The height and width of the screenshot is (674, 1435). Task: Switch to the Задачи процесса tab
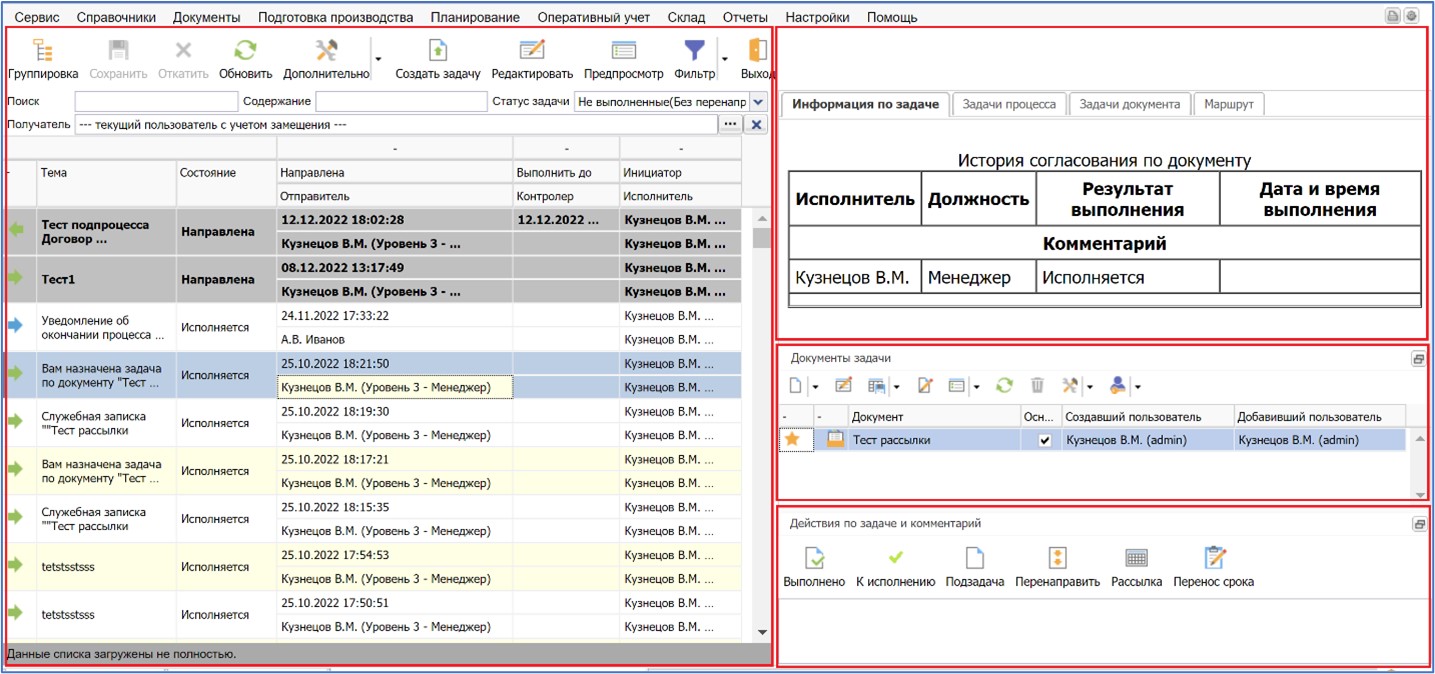[x=1009, y=104]
